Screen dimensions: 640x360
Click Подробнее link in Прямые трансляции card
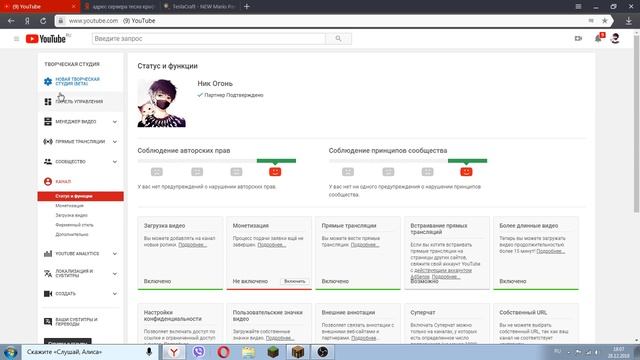(x=365, y=245)
